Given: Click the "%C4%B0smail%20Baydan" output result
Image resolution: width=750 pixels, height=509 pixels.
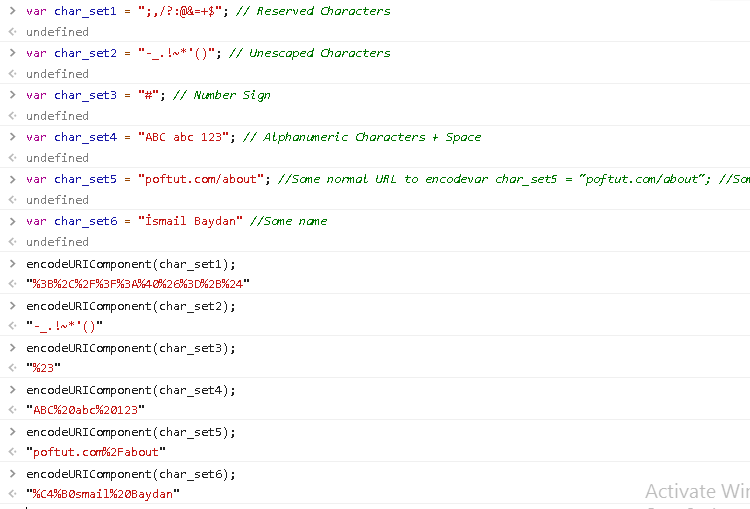Looking at the screenshot, I should (103, 494).
